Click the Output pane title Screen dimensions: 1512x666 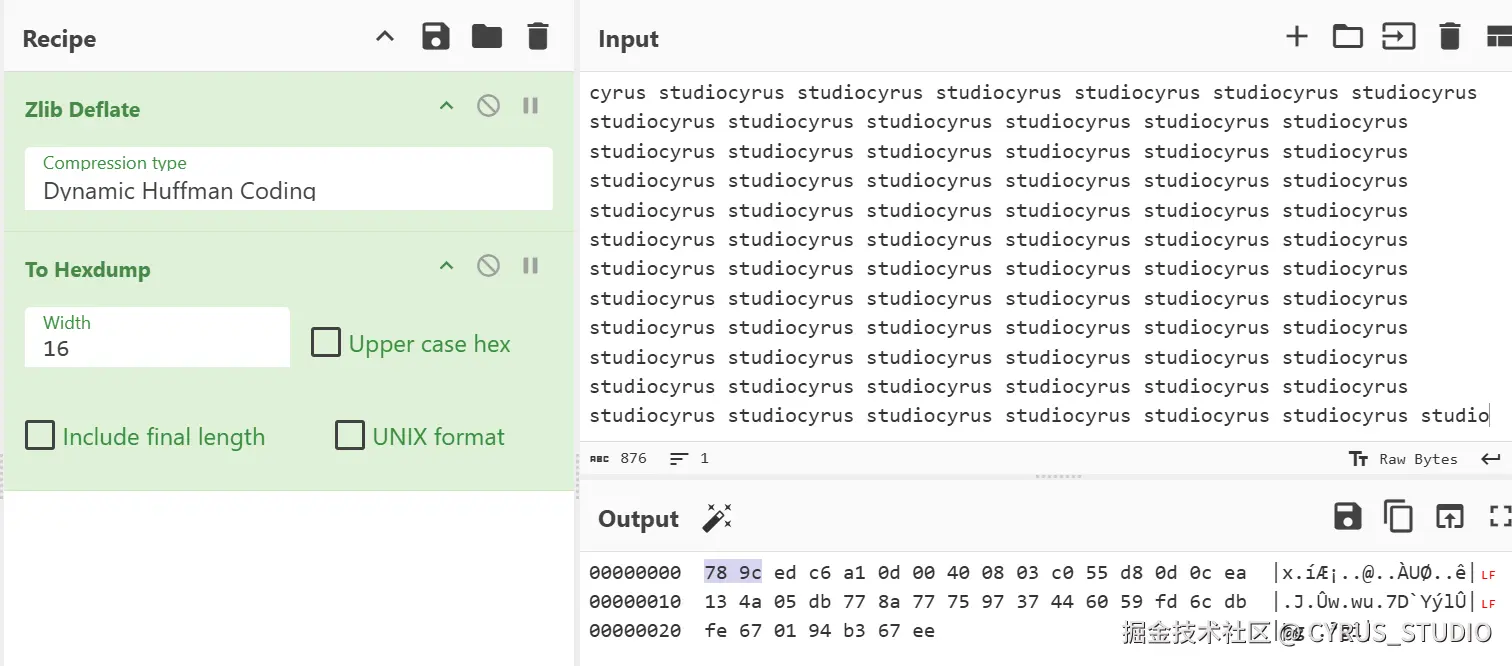638,519
